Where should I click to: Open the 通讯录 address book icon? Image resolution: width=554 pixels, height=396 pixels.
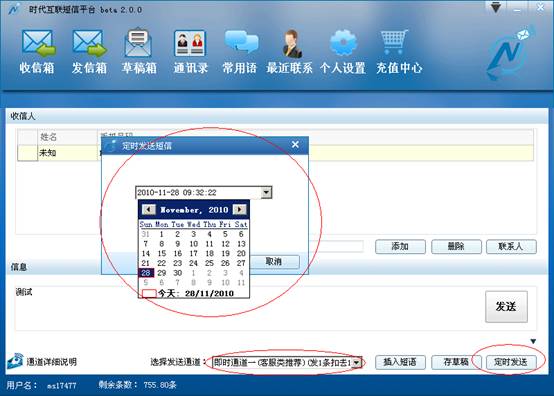(x=190, y=43)
